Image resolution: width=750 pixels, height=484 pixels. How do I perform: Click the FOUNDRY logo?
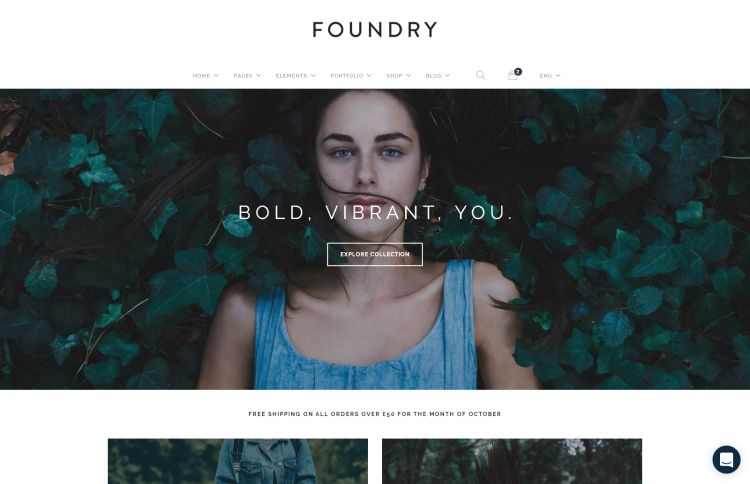coord(375,30)
